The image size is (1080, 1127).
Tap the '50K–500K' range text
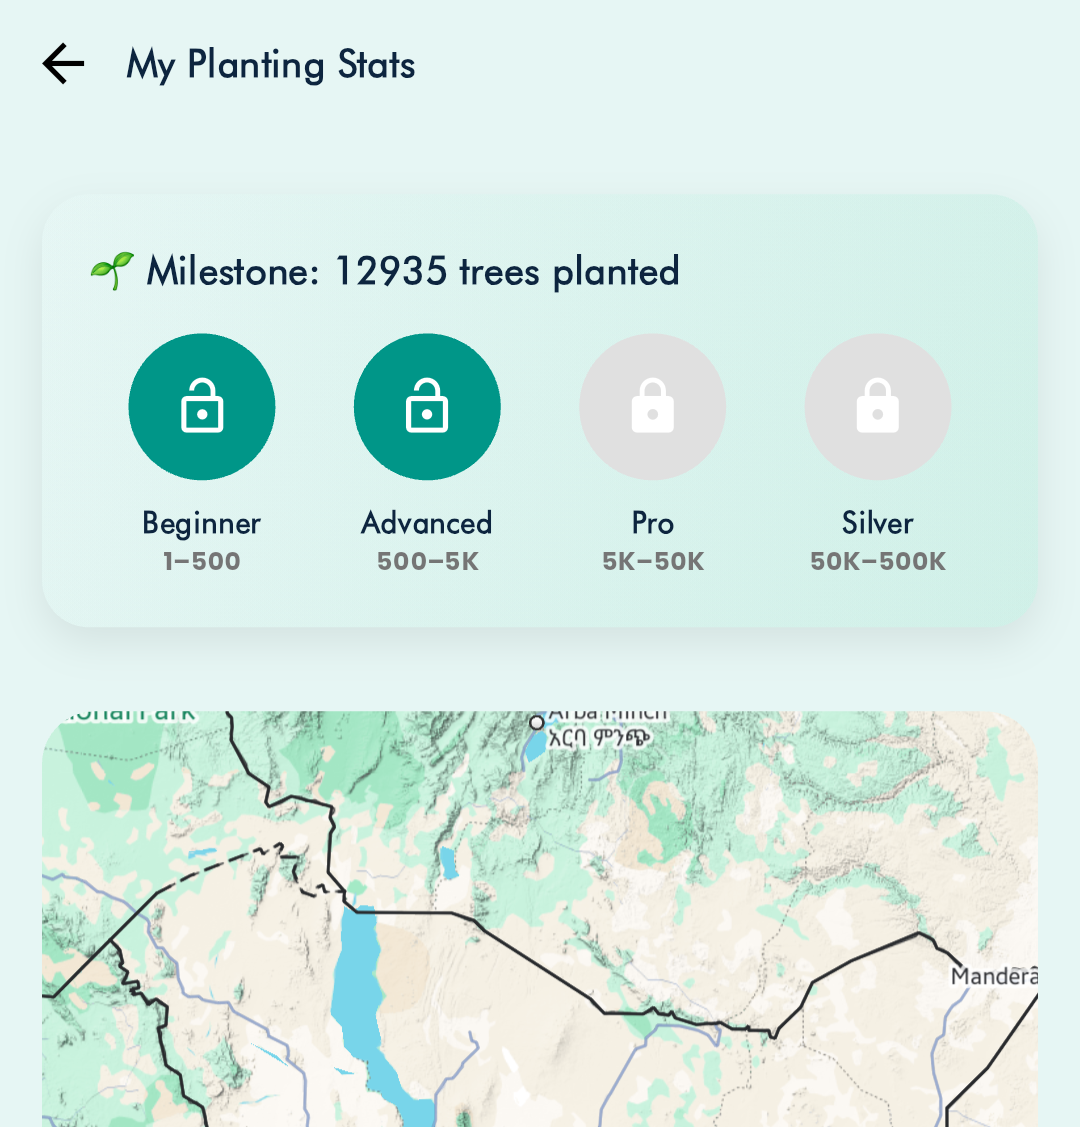[x=878, y=561]
